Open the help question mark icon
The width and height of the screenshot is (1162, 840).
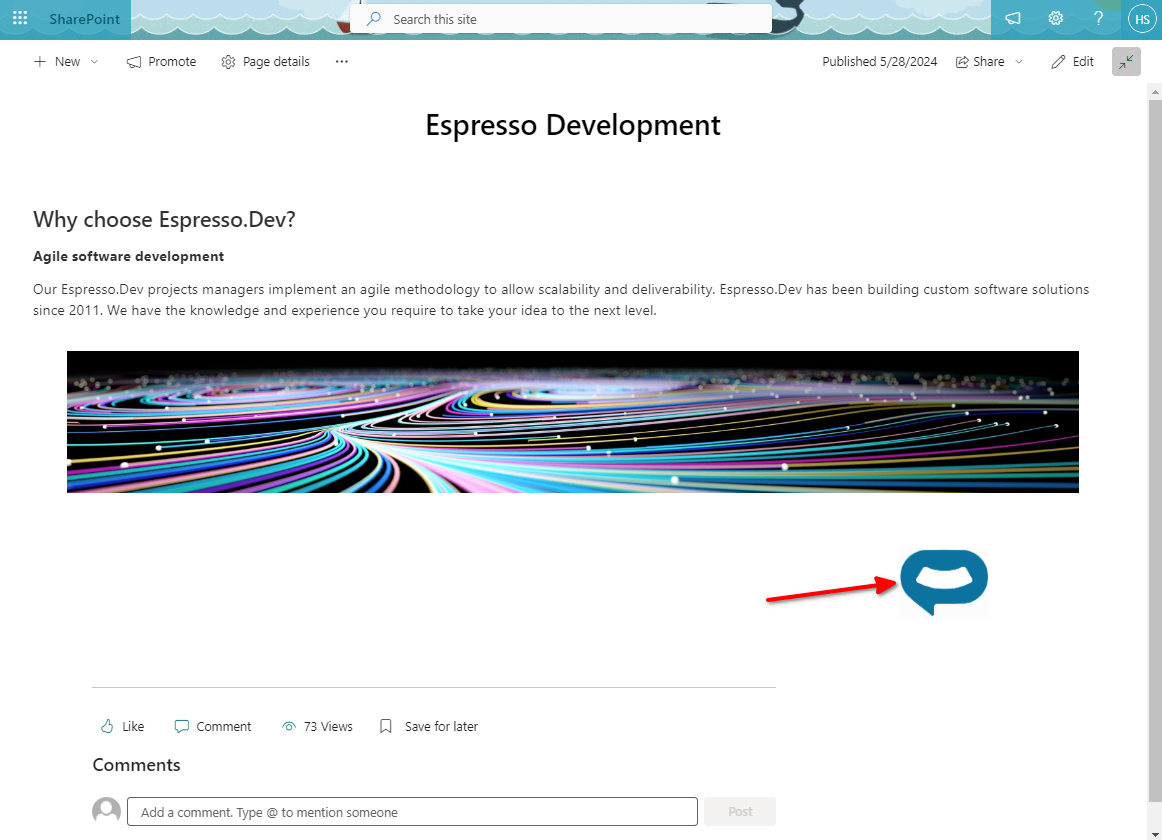(x=1098, y=19)
